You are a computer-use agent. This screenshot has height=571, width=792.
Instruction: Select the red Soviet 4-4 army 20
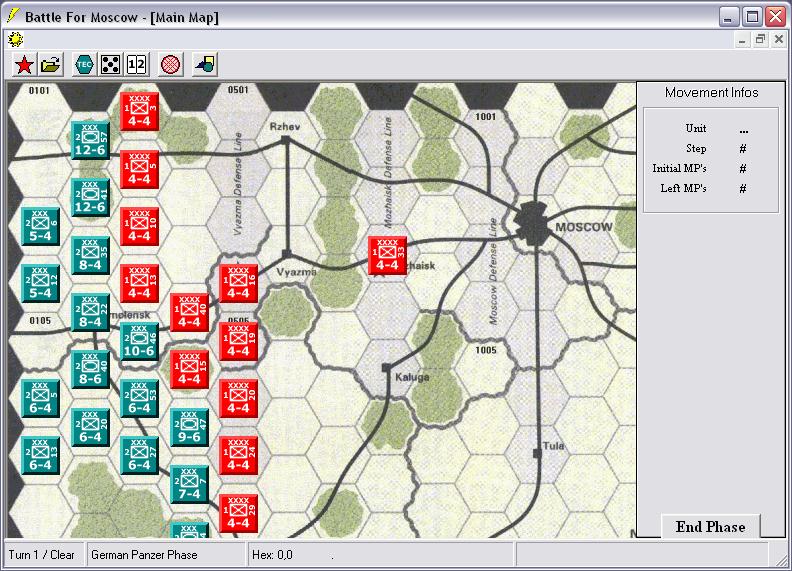click(239, 399)
